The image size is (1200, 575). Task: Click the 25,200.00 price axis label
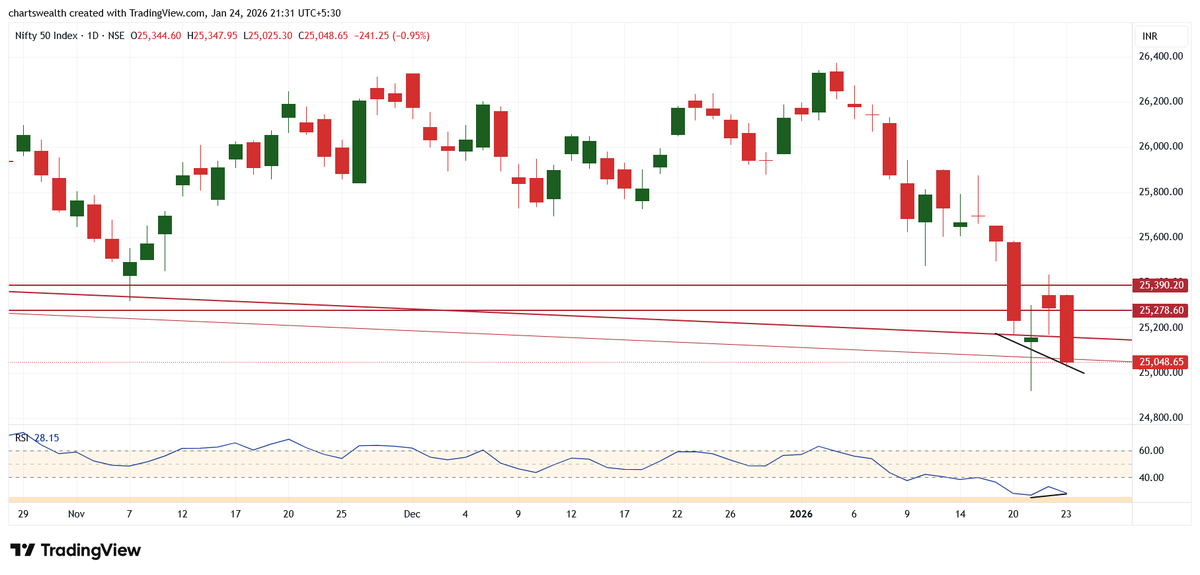click(1162, 327)
